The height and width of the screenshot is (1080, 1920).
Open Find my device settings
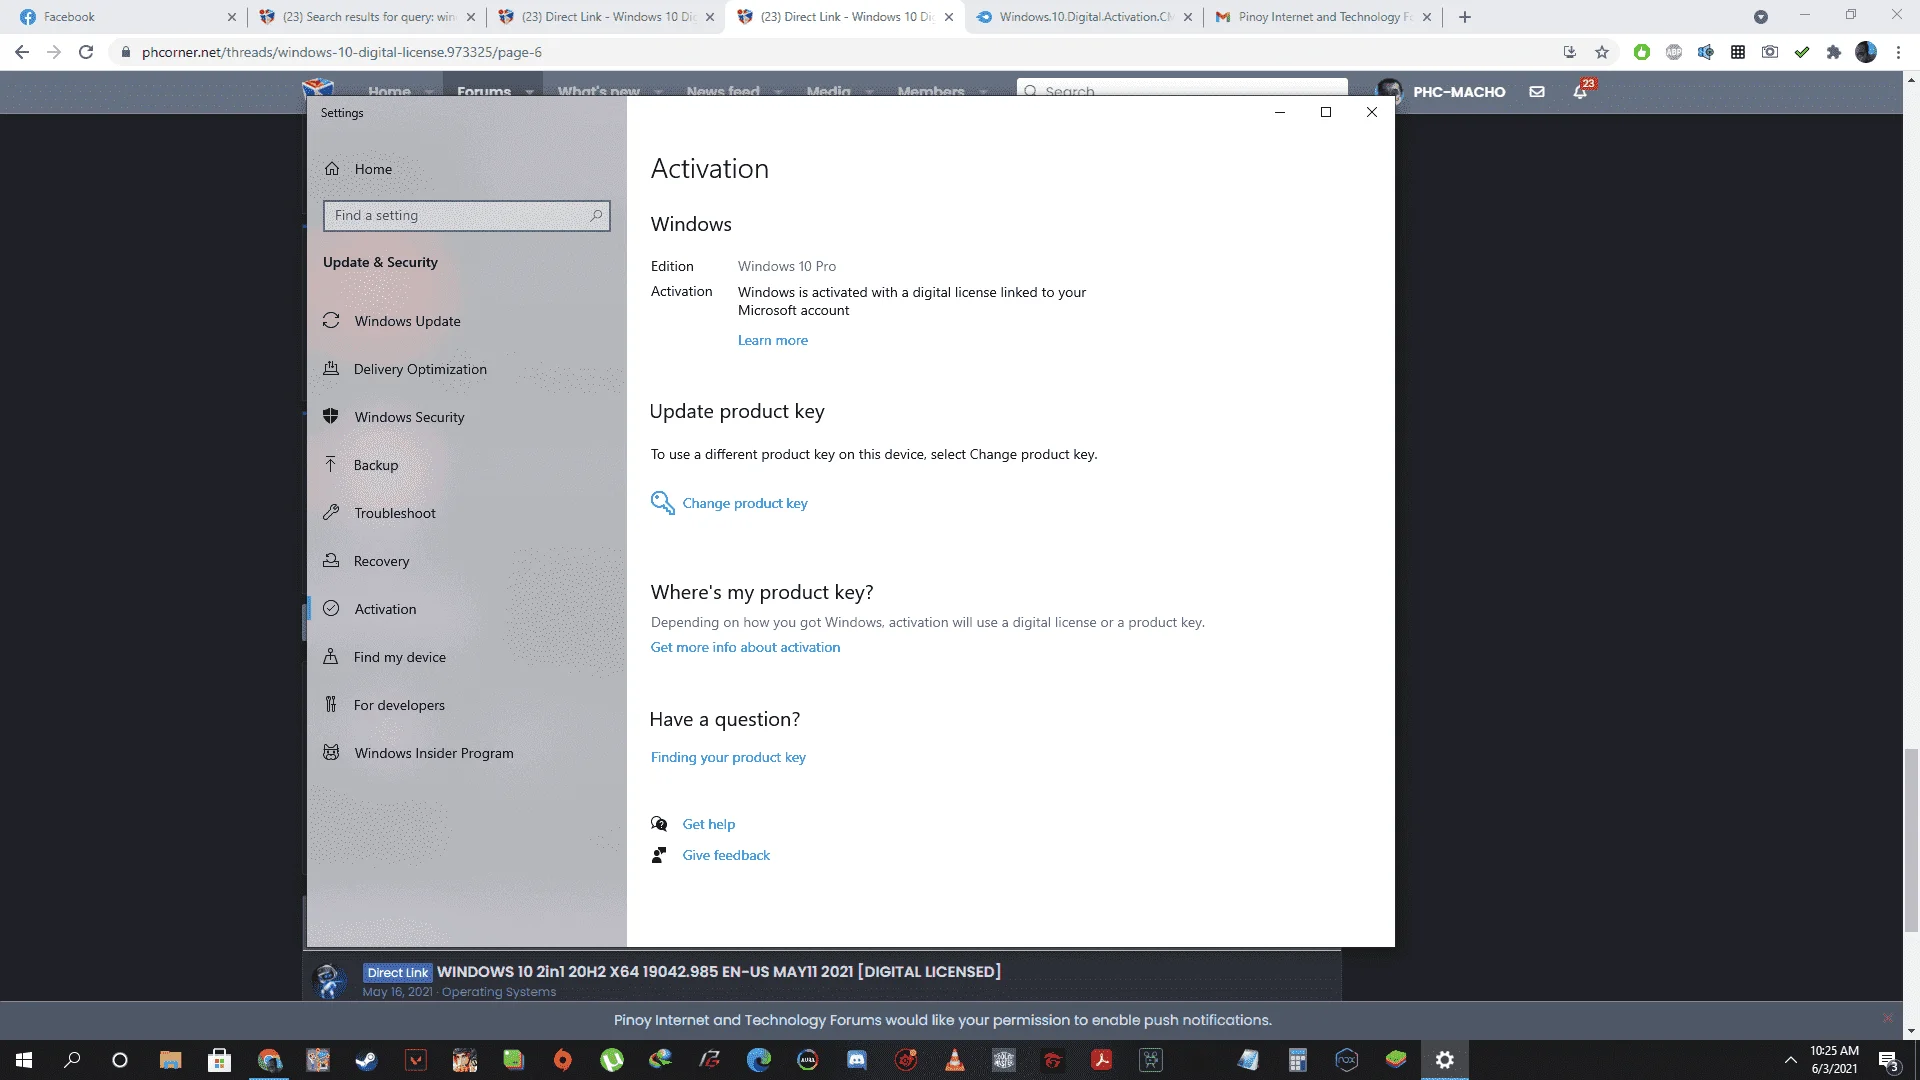pyautogui.click(x=399, y=657)
